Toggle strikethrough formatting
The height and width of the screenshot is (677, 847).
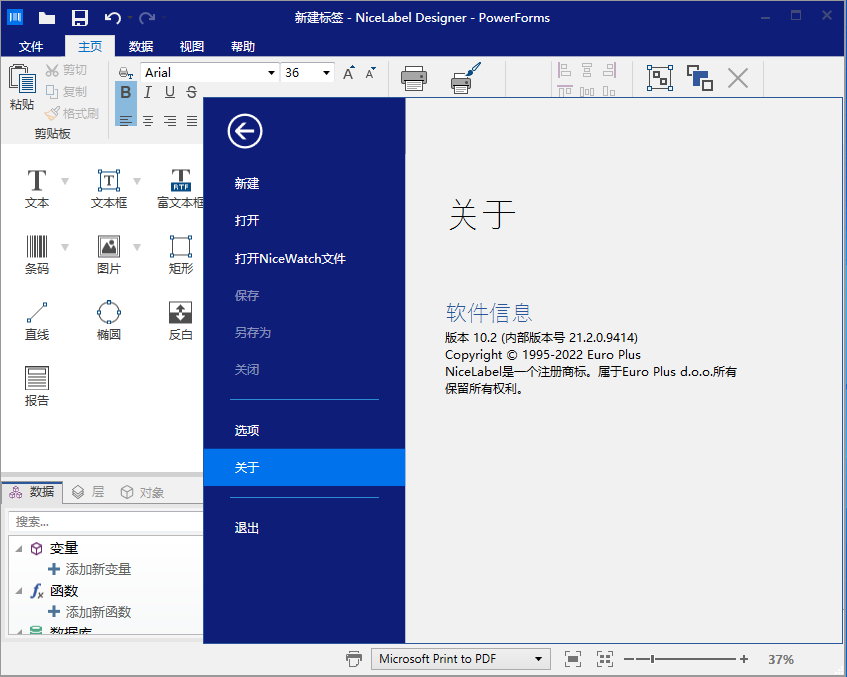pyautogui.click(x=191, y=92)
